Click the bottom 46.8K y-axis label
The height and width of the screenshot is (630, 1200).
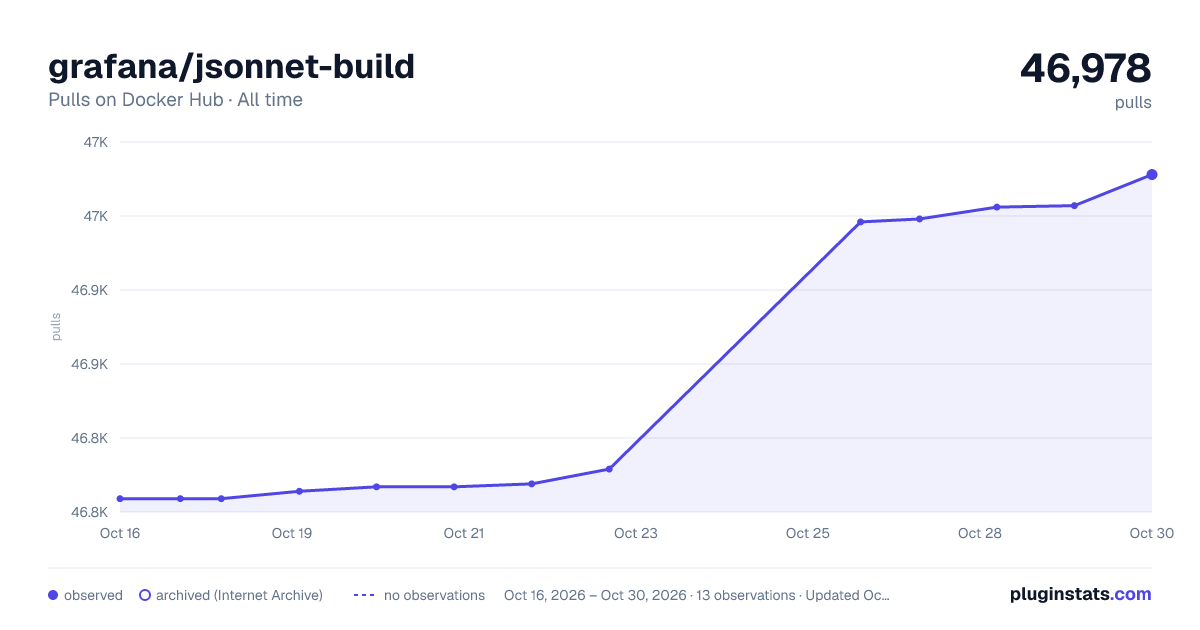(89, 512)
